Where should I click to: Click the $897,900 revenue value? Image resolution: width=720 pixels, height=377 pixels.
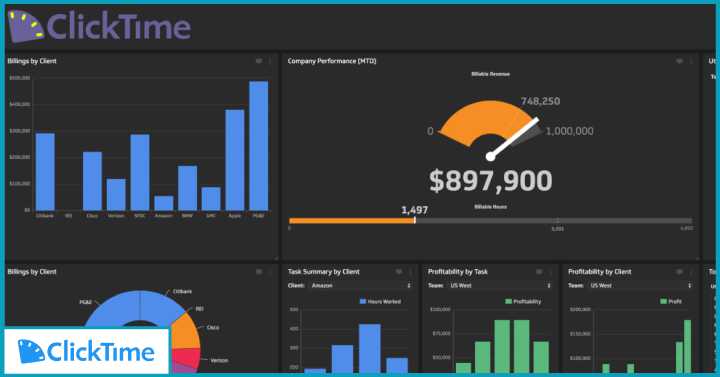(x=490, y=180)
